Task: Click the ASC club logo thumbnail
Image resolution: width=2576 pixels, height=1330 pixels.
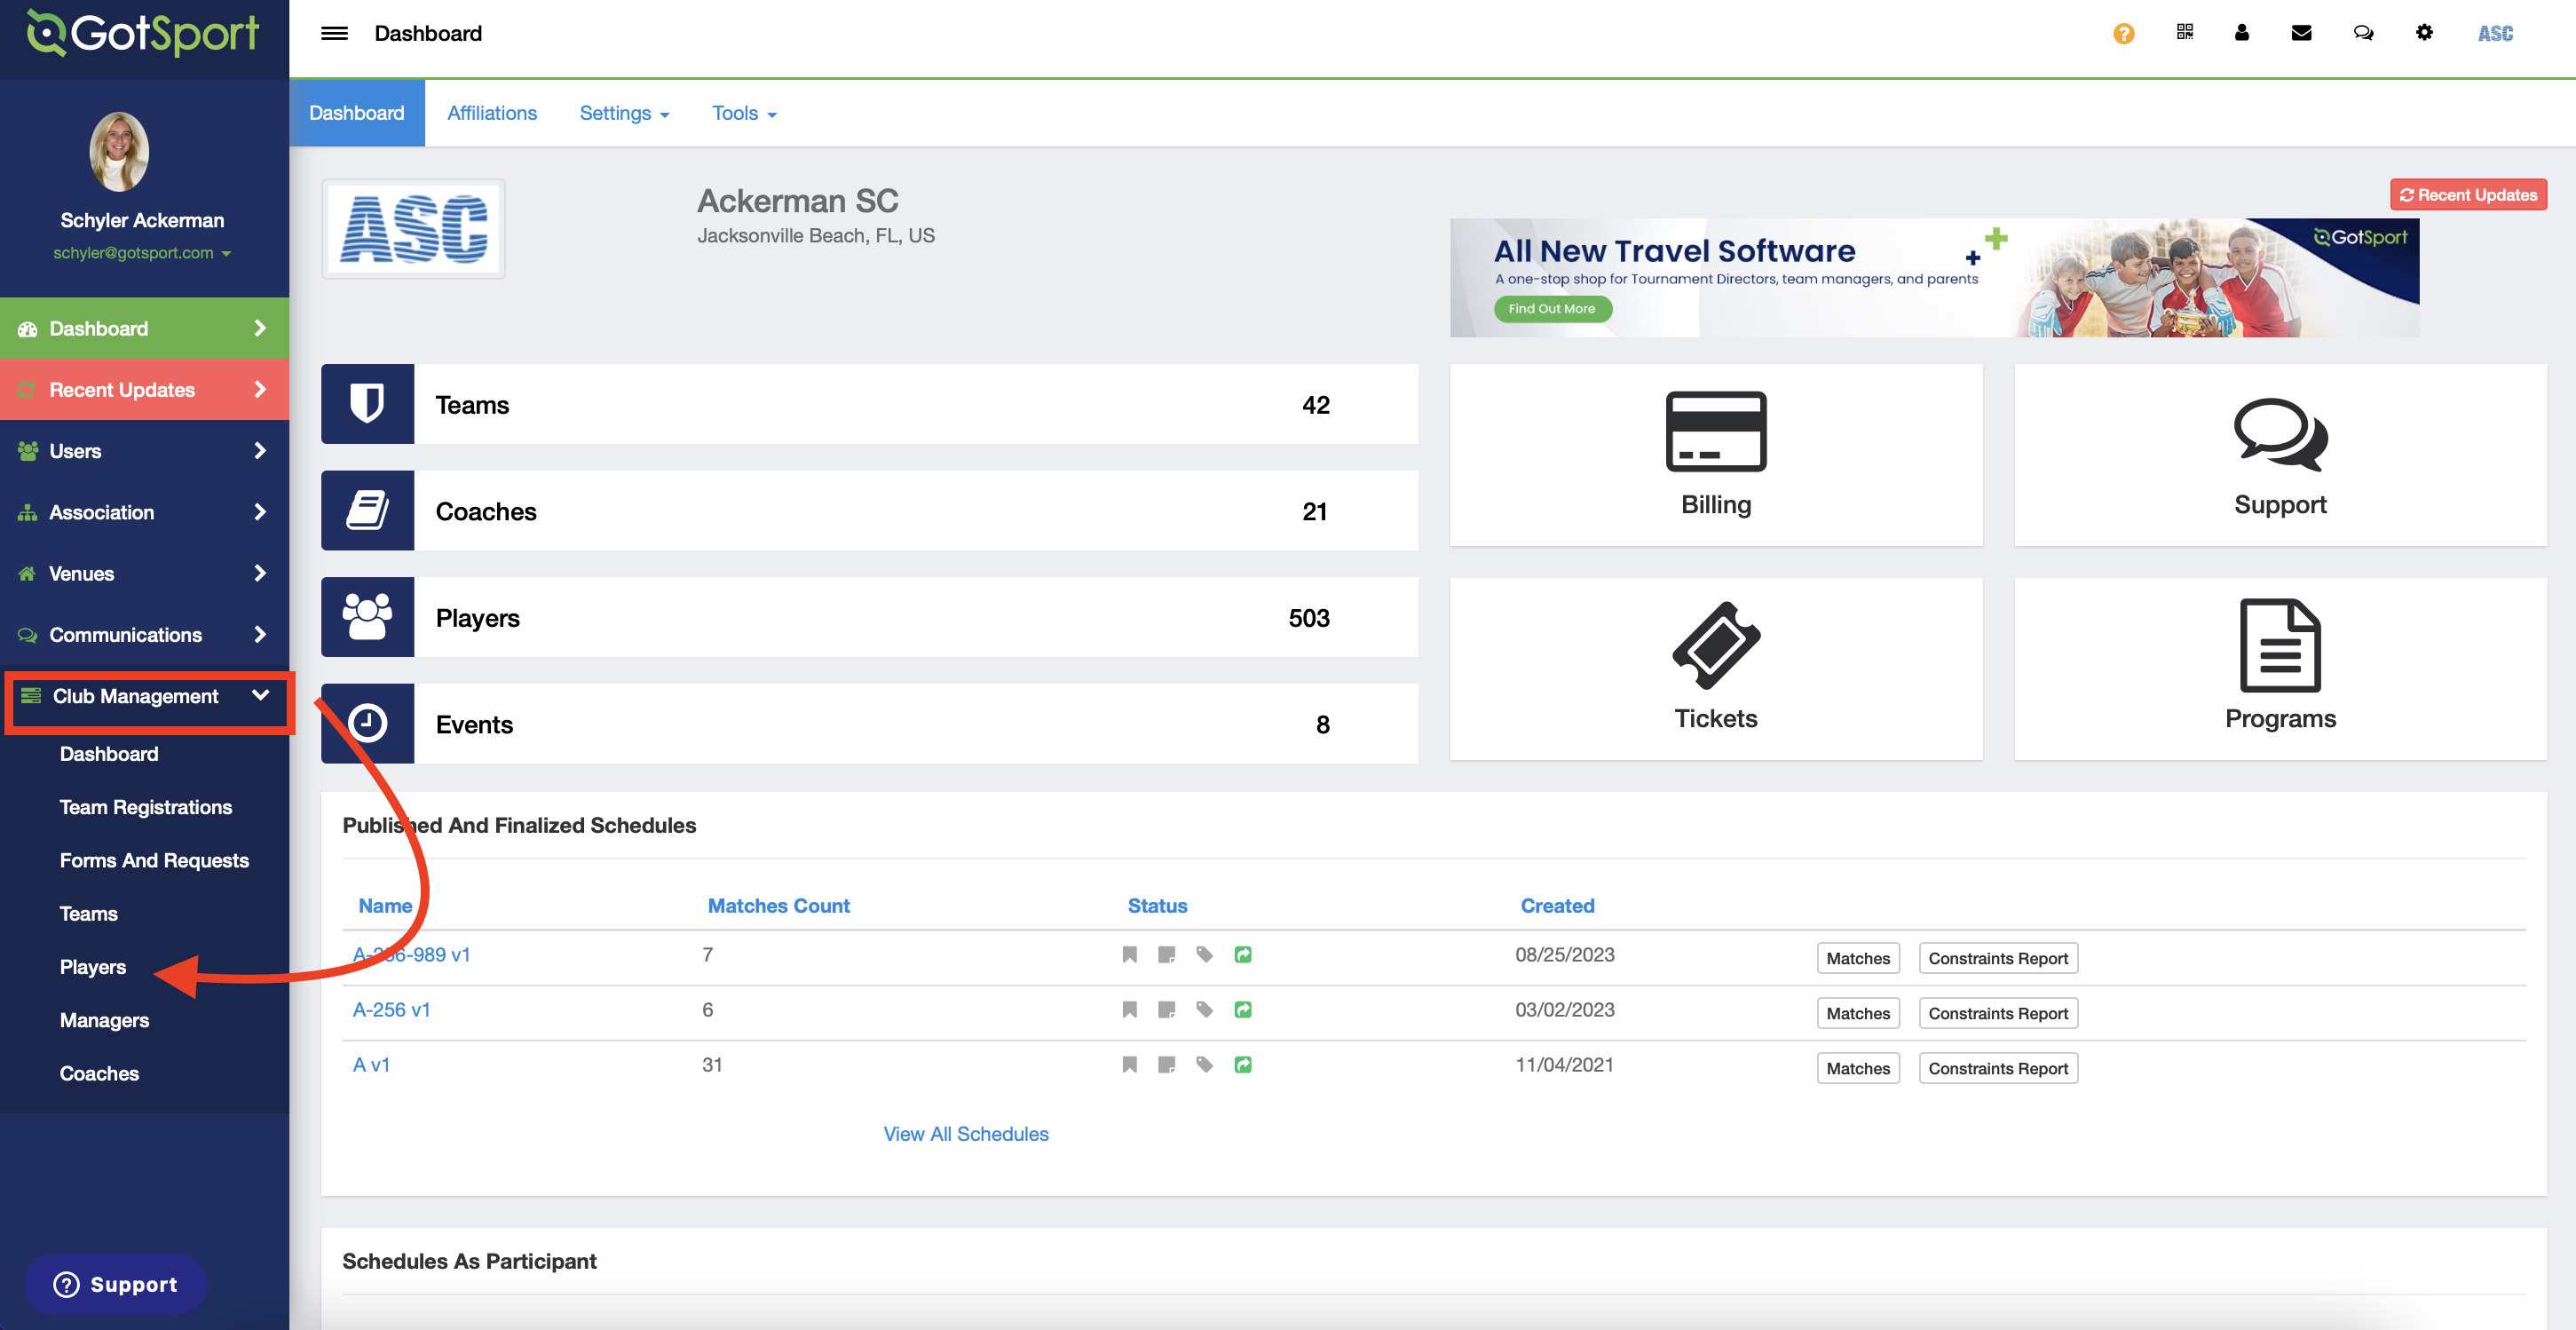Action: [x=413, y=229]
